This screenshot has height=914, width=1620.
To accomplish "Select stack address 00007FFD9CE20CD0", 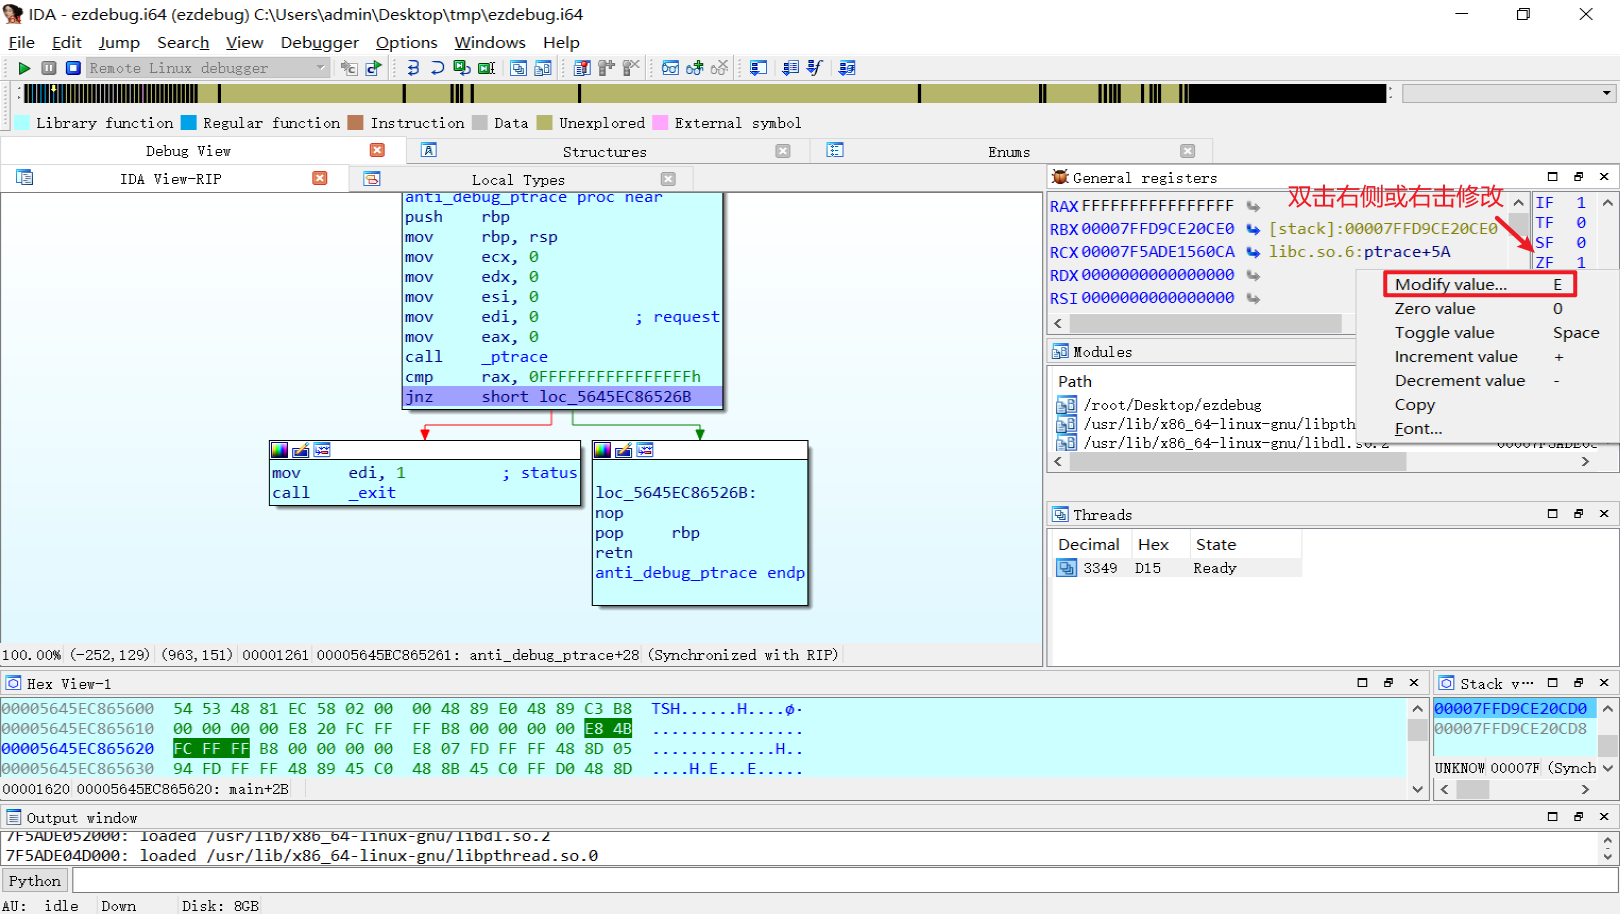I will 1510,709.
